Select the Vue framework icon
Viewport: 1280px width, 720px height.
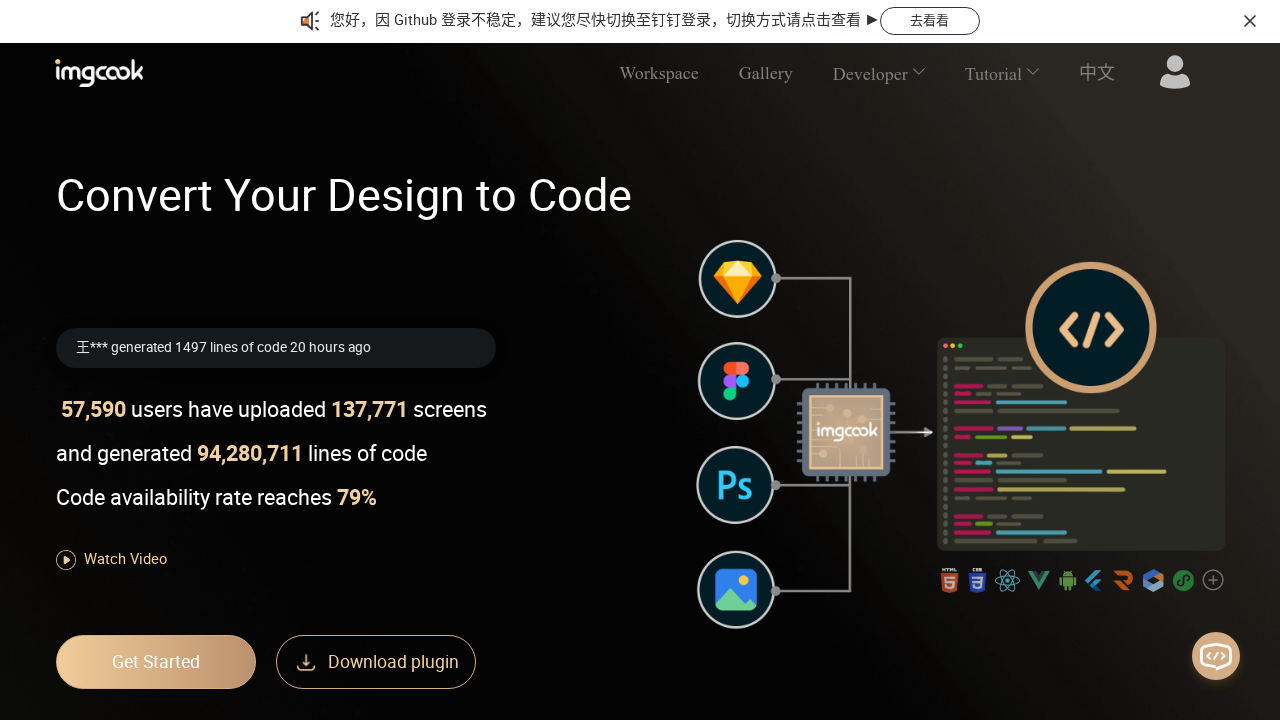(1037, 580)
